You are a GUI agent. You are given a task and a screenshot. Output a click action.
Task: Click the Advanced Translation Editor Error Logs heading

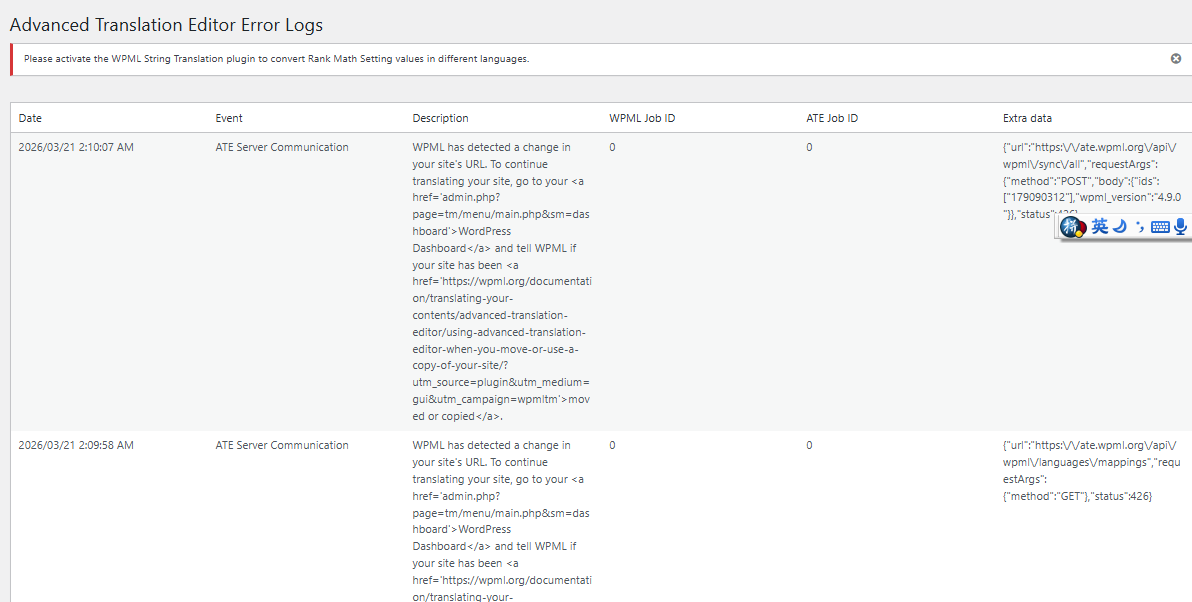(x=166, y=25)
